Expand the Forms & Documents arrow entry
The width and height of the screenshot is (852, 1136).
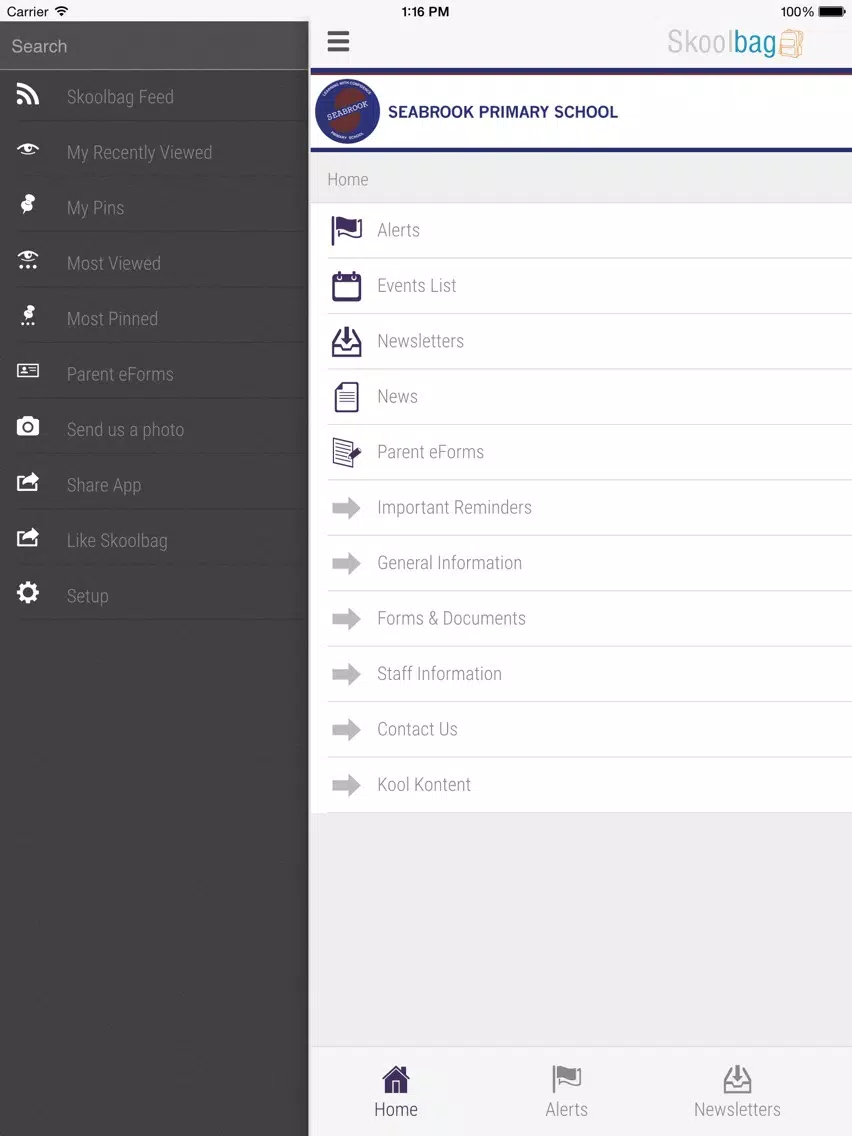[x=581, y=619]
